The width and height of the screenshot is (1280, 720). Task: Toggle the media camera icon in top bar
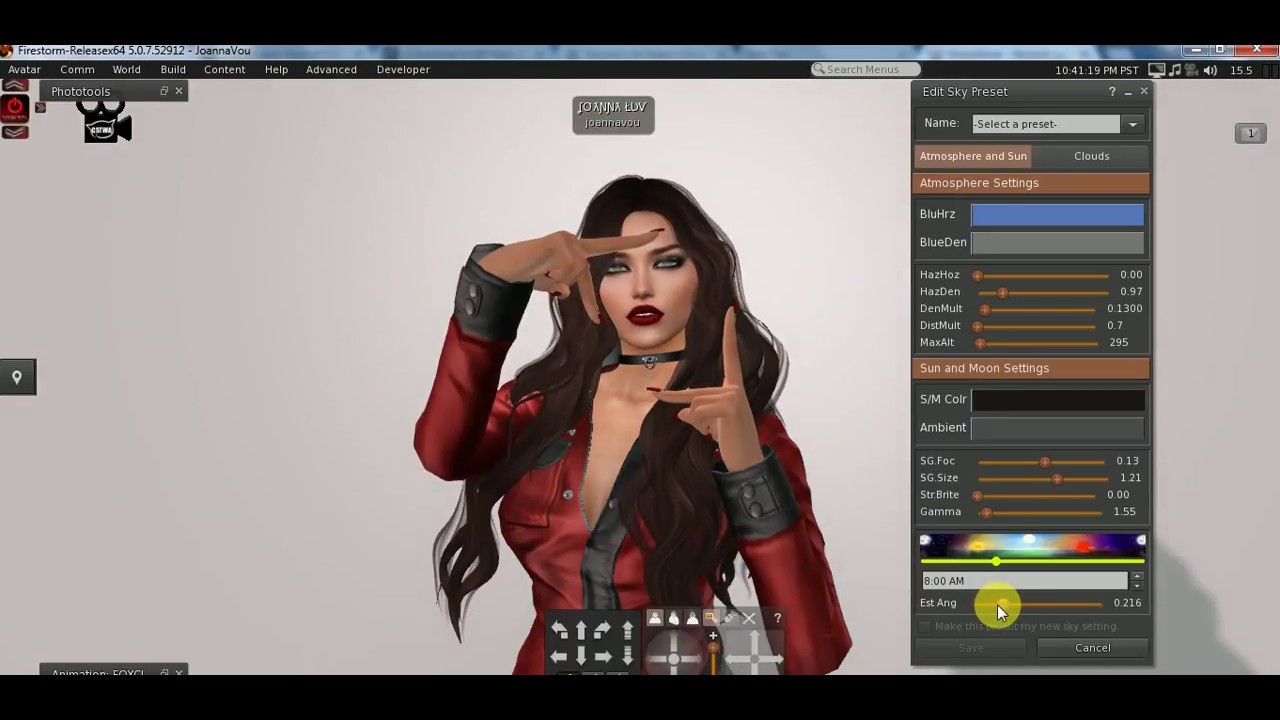[x=1192, y=70]
